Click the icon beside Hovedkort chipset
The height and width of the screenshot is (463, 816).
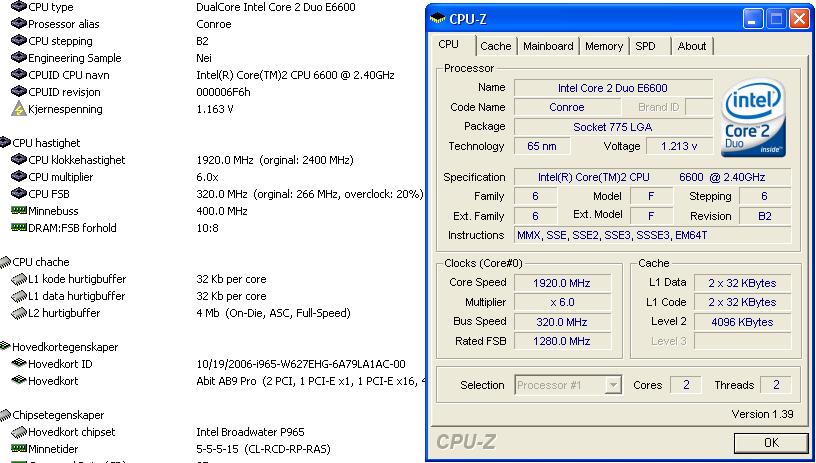(19, 432)
